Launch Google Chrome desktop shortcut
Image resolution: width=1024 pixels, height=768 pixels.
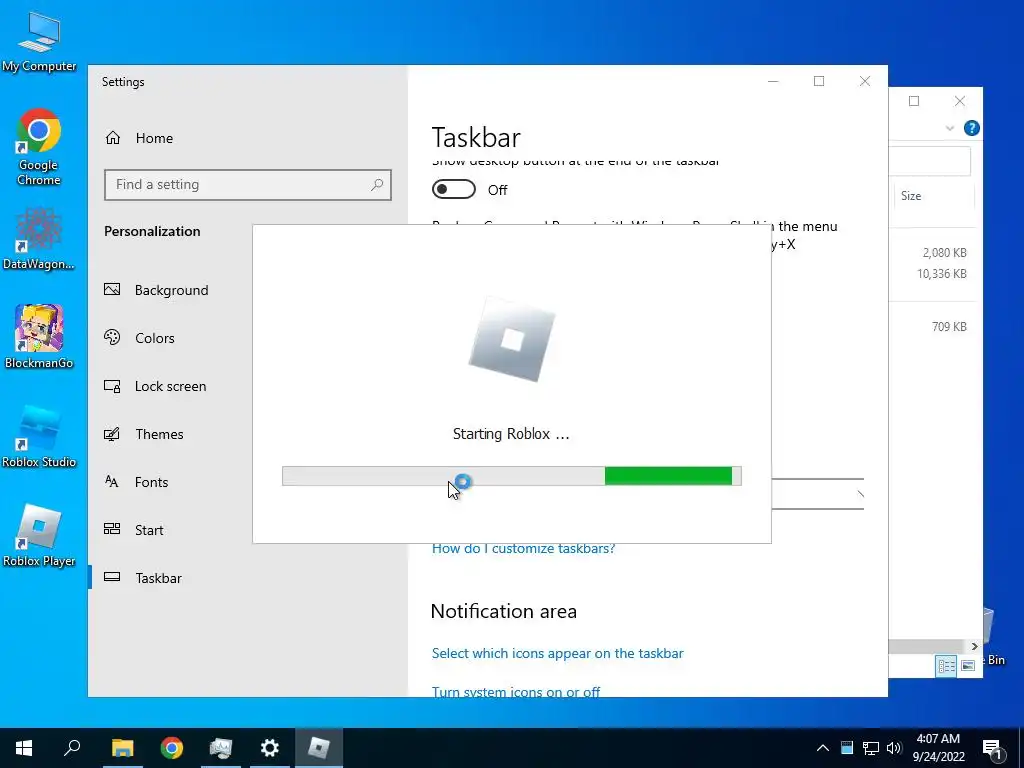pyautogui.click(x=39, y=147)
